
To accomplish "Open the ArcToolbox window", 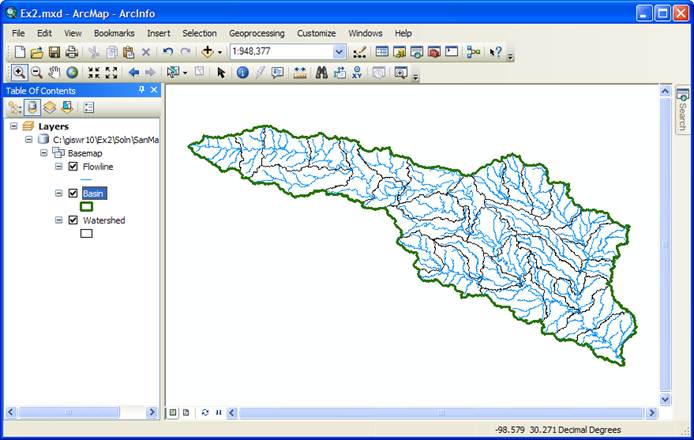I will (434, 52).
